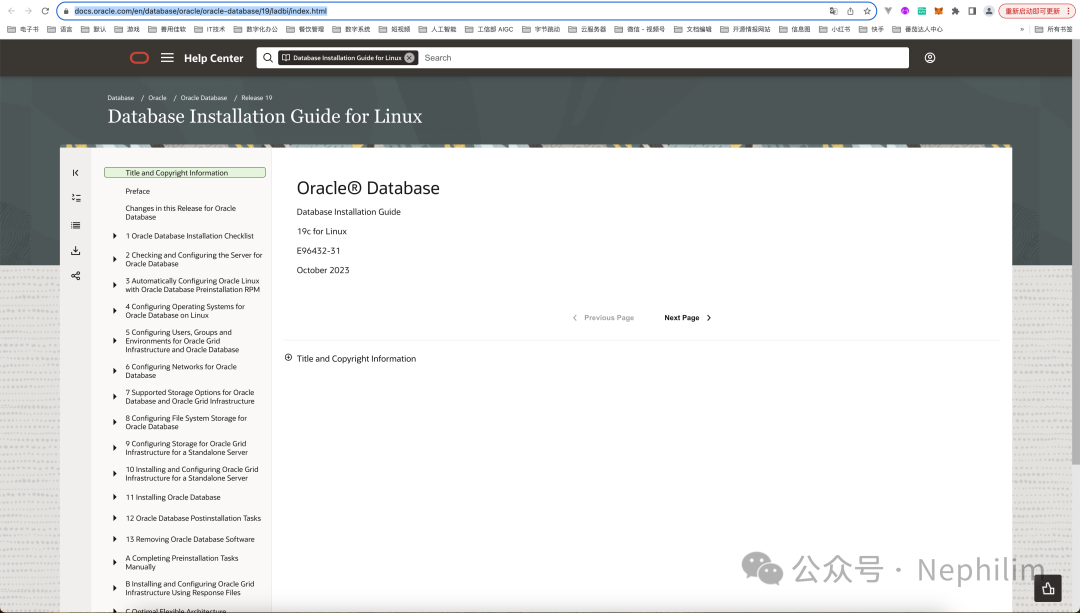Open Changes in this Release for Oracle Database

click(x=180, y=213)
